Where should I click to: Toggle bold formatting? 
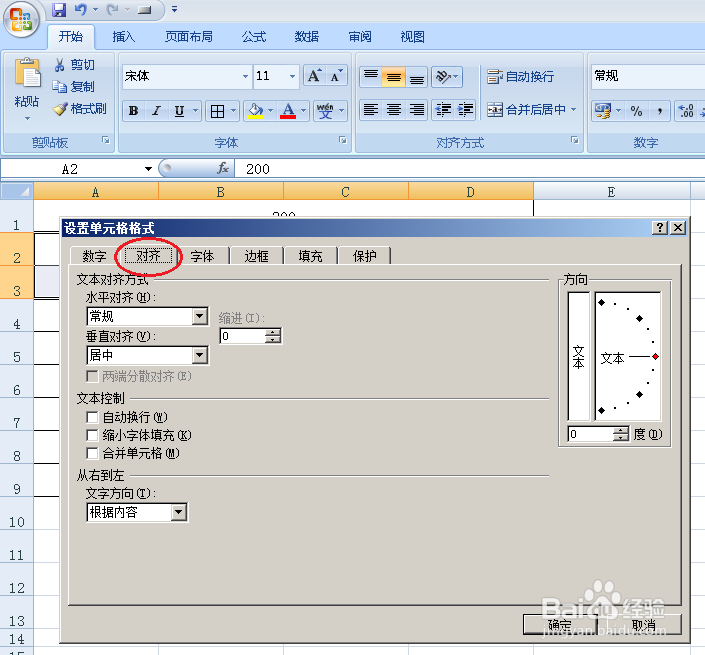(134, 111)
